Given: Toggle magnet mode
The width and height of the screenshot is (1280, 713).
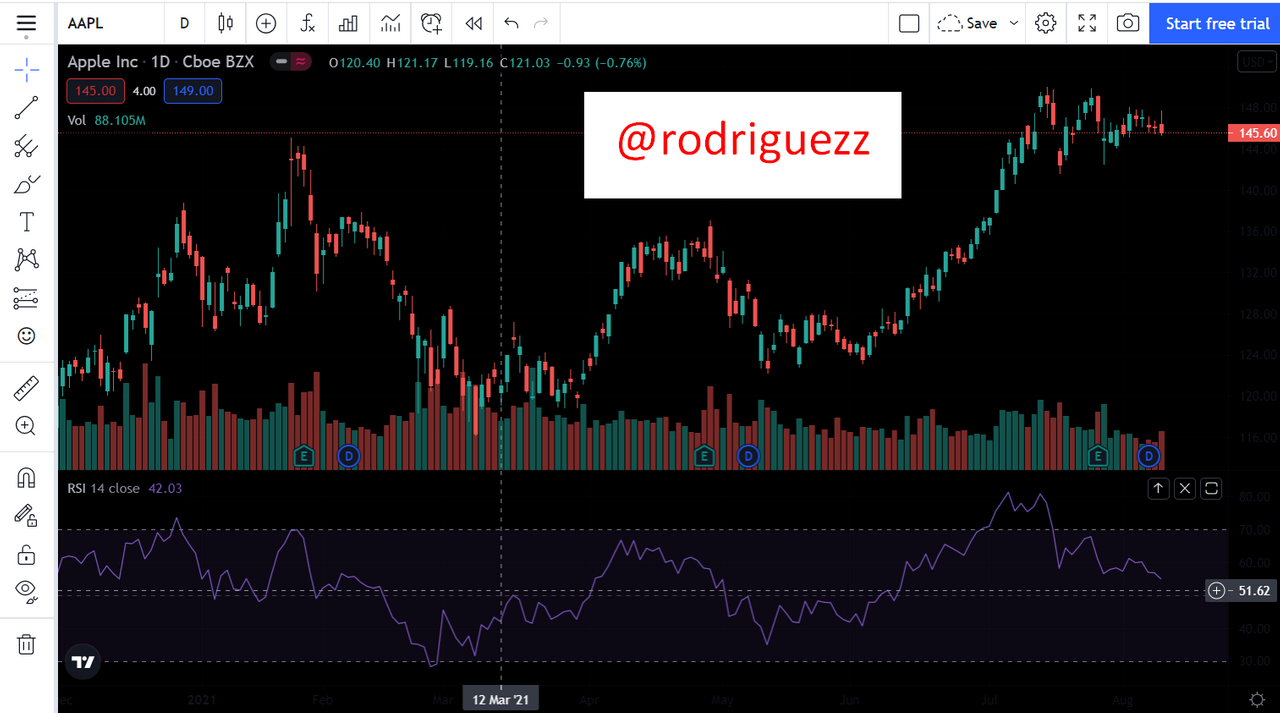Looking at the screenshot, I should [x=27, y=478].
